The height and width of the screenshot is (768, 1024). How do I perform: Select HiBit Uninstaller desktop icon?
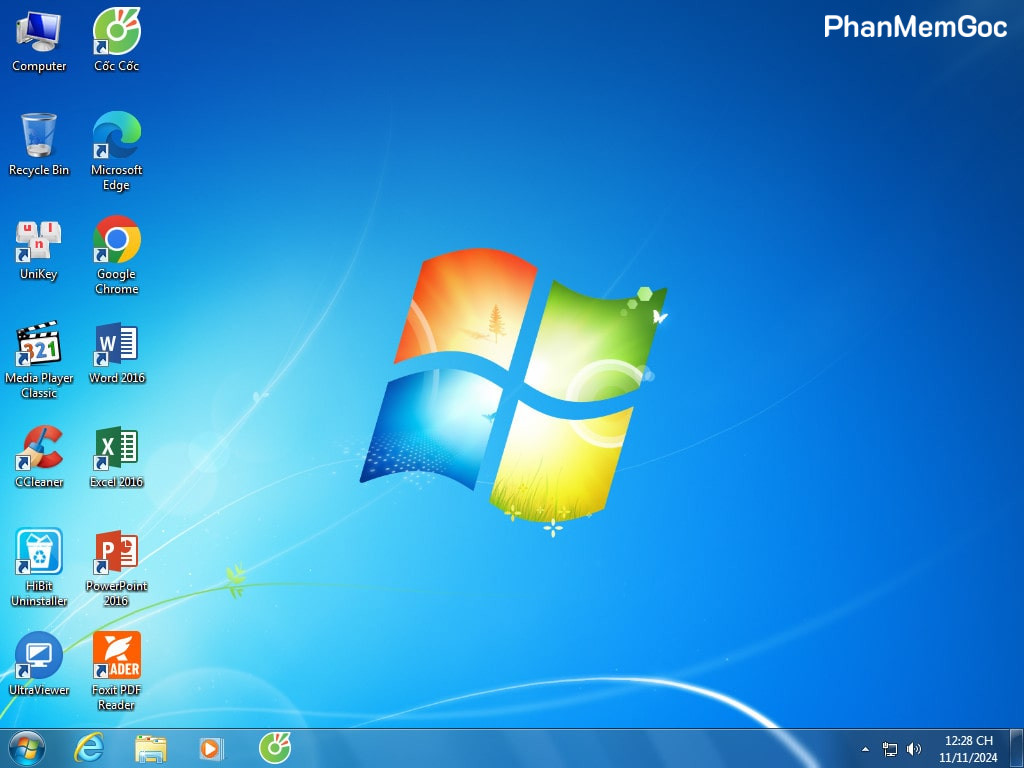[39, 553]
